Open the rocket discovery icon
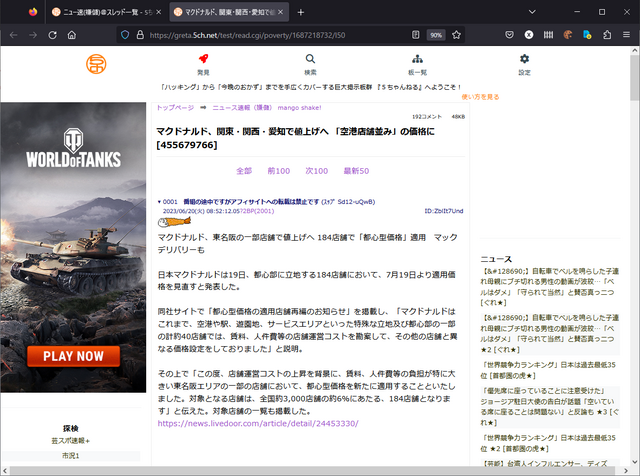This screenshot has width=640, height=476. [203, 59]
